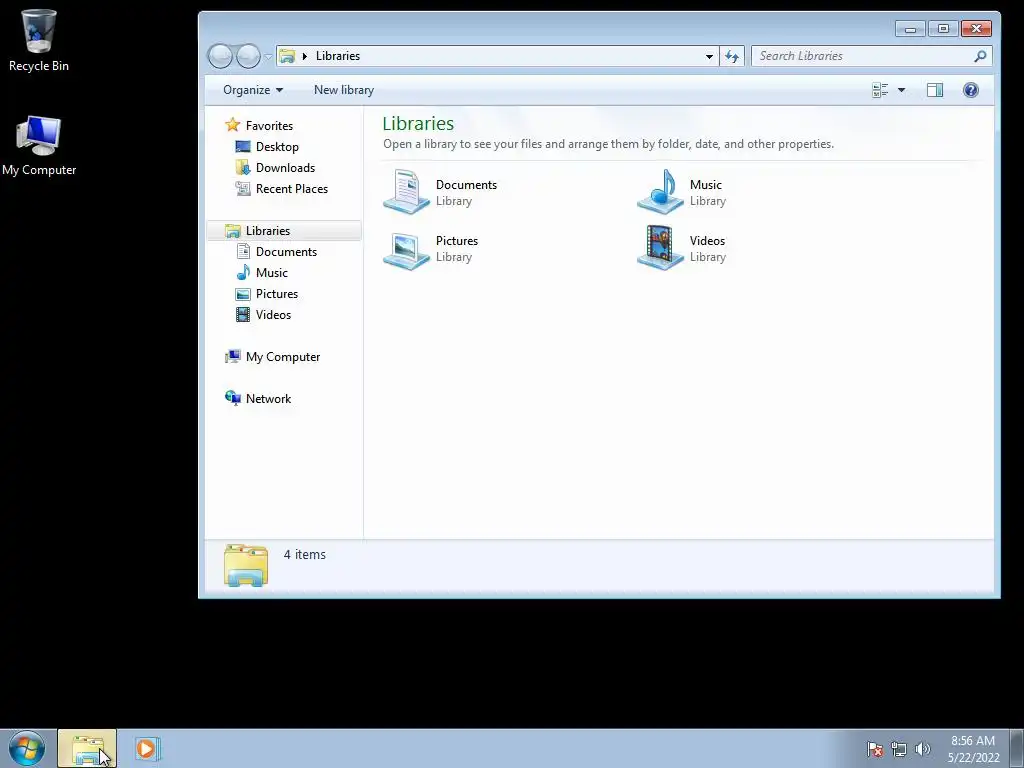The width and height of the screenshot is (1024, 768).
Task: Select the Documents library large icon
Action: (406, 192)
